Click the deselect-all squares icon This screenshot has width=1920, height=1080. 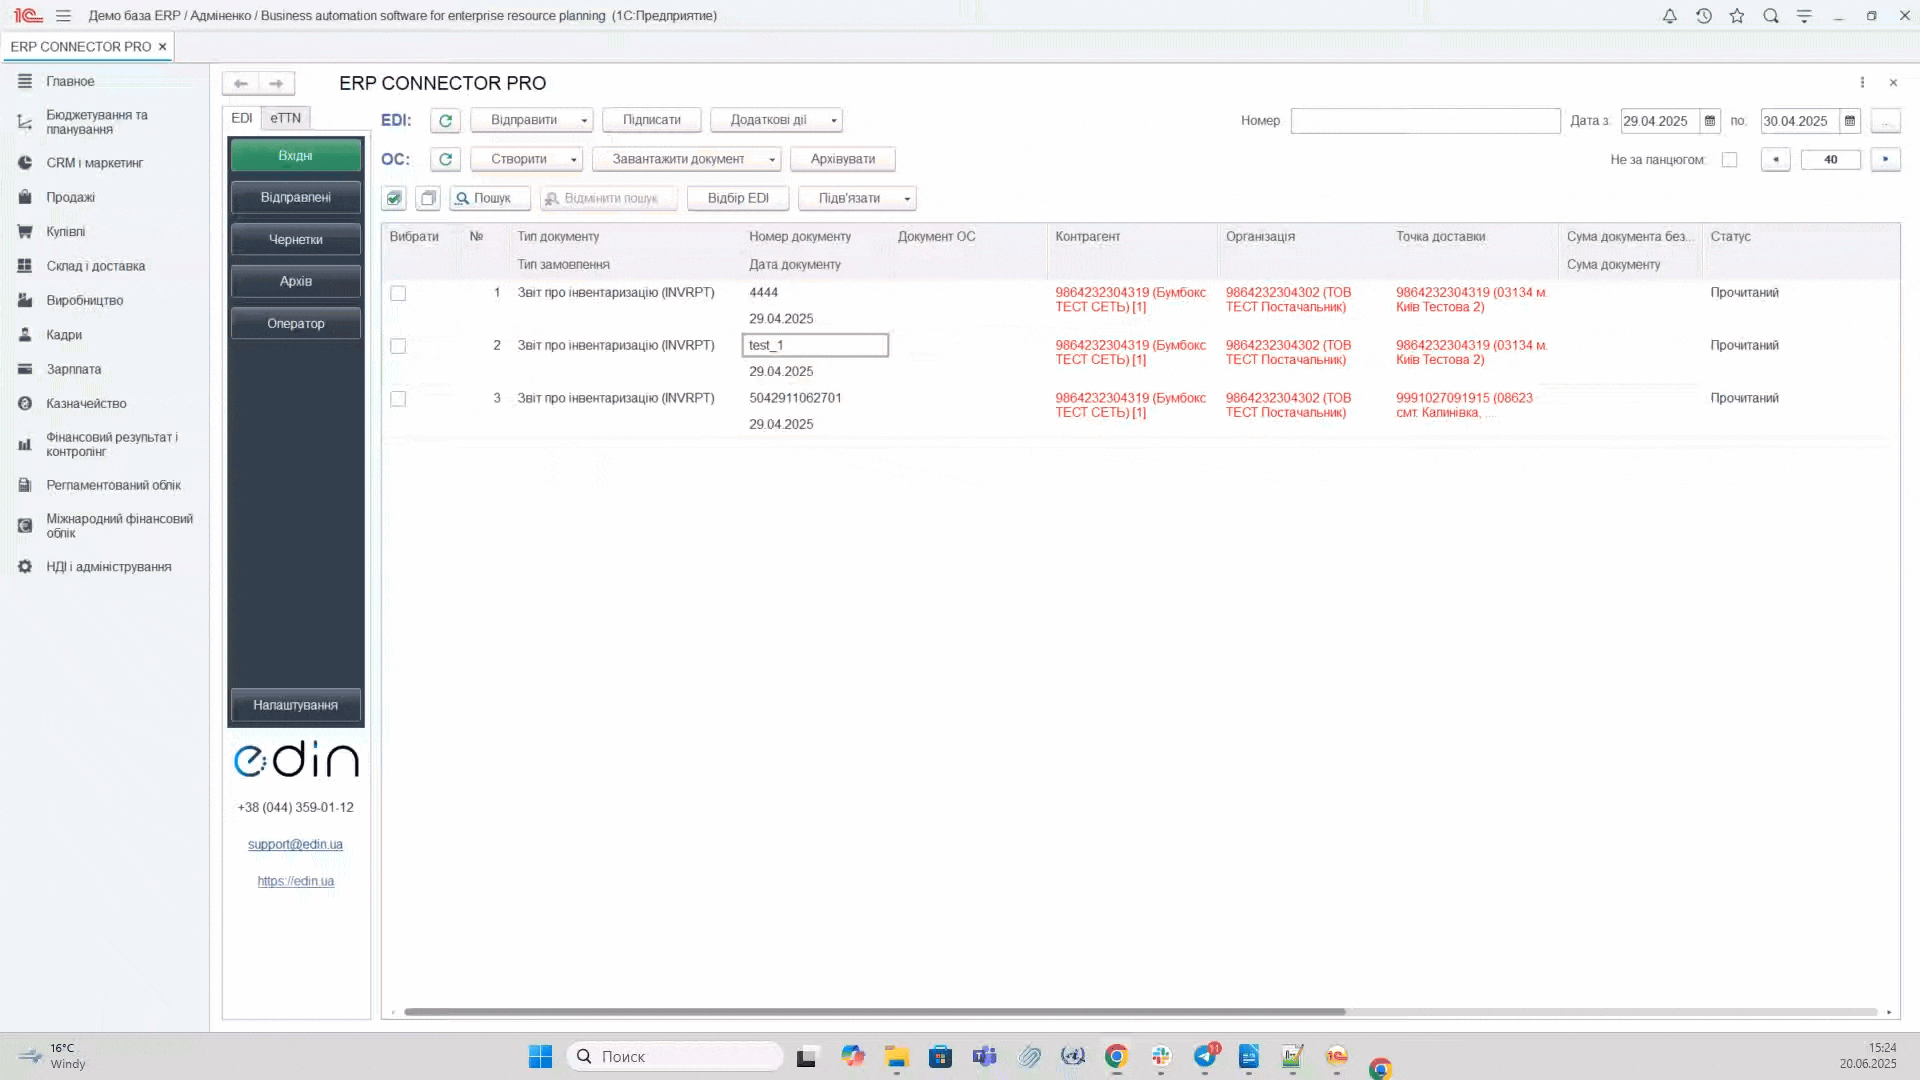(428, 198)
